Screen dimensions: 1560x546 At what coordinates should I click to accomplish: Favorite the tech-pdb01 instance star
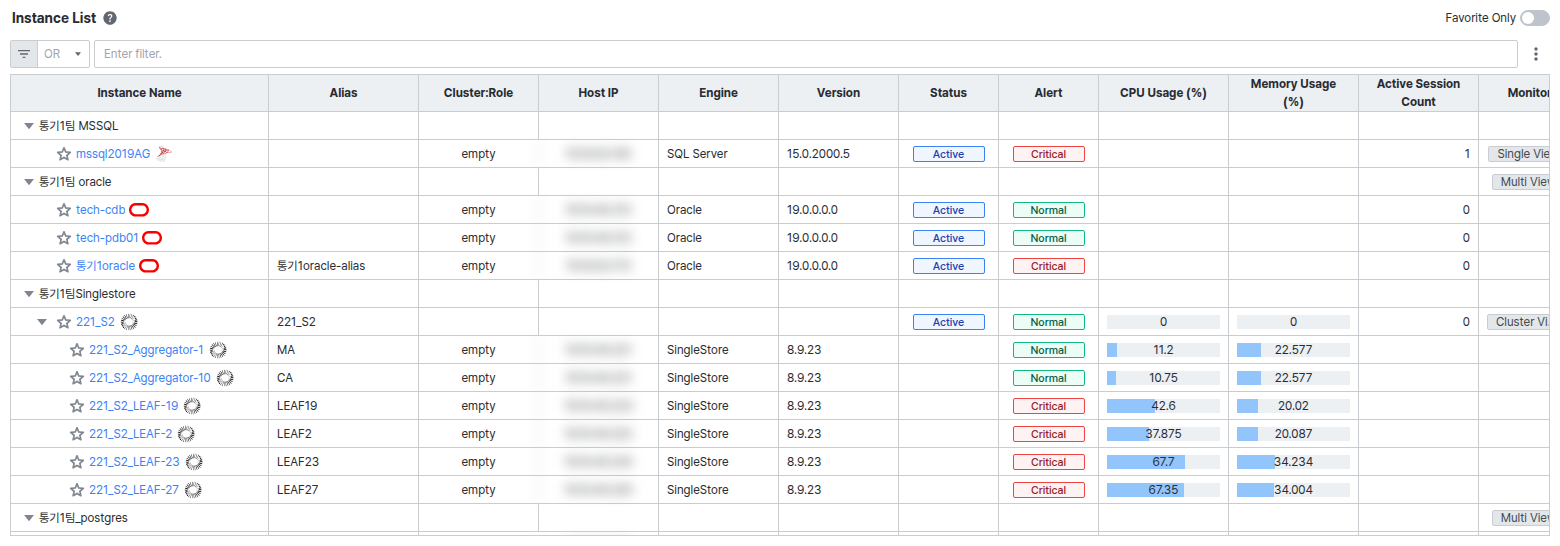pyautogui.click(x=64, y=238)
